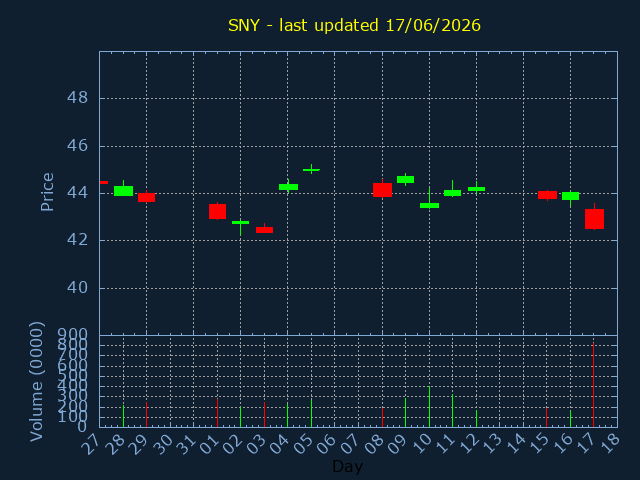
Task: Select the red candlestick on day 15
Action: point(547,195)
